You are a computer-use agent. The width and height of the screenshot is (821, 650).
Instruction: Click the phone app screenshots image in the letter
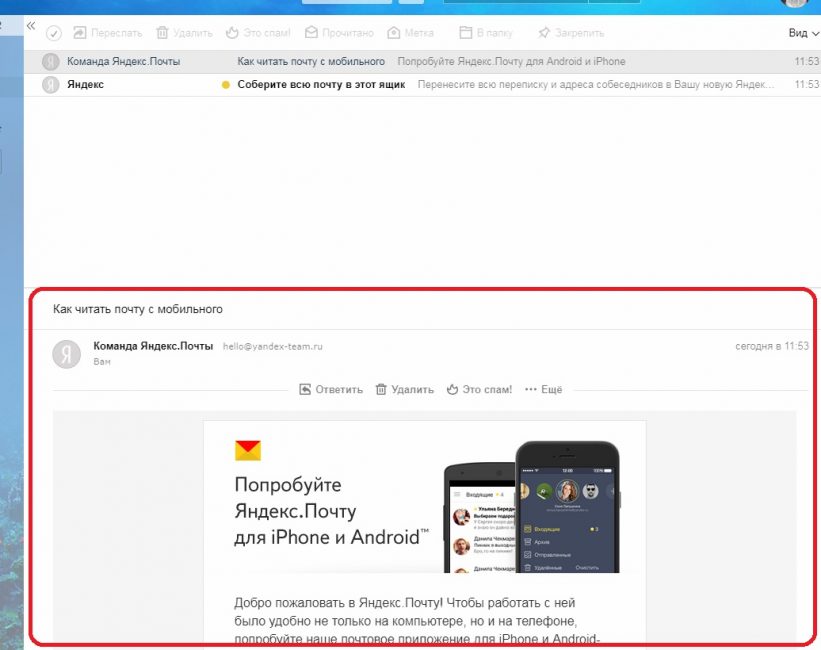pyautogui.click(x=531, y=506)
